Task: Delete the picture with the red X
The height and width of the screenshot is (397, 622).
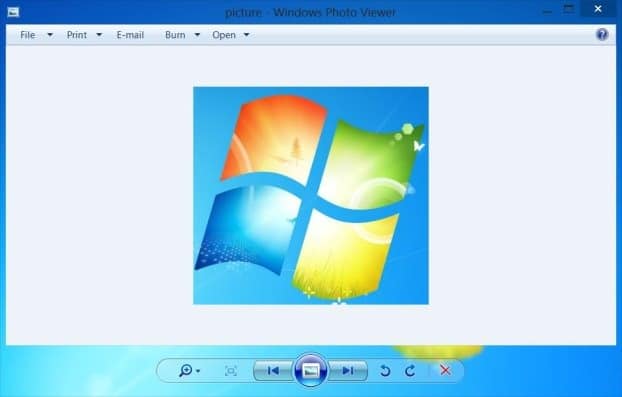Action: [445, 370]
